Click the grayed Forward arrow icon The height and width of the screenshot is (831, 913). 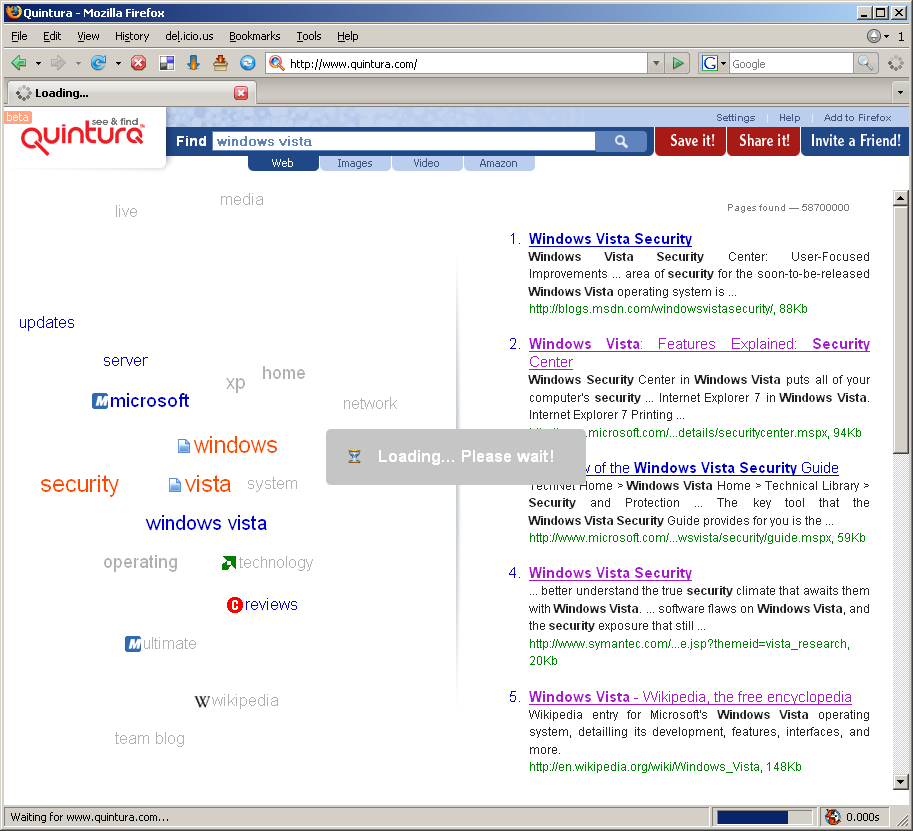(58, 63)
